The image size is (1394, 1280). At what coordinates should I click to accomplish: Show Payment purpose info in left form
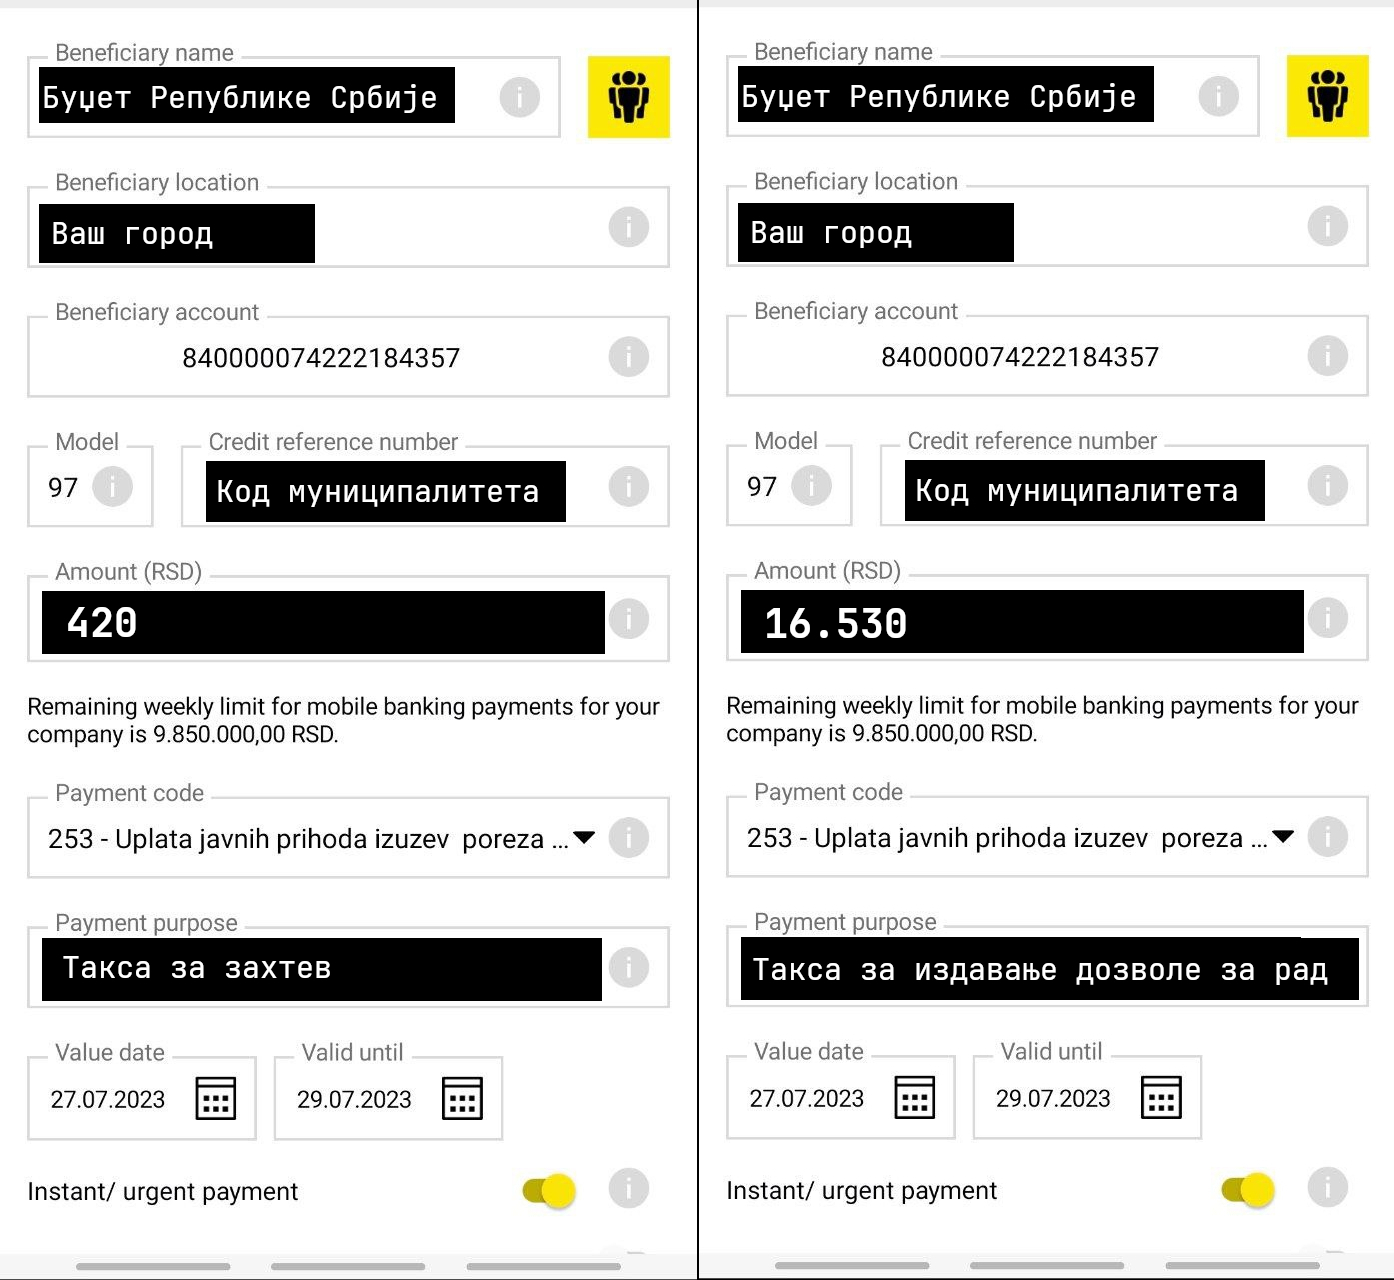pos(628,967)
